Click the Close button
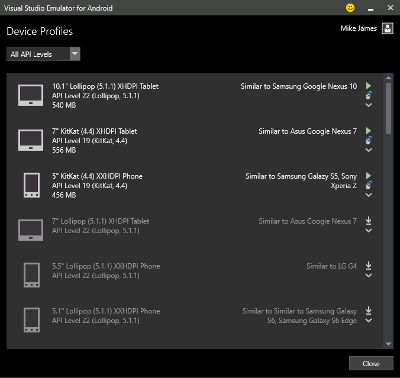The width and height of the screenshot is (400, 378). (x=371, y=363)
